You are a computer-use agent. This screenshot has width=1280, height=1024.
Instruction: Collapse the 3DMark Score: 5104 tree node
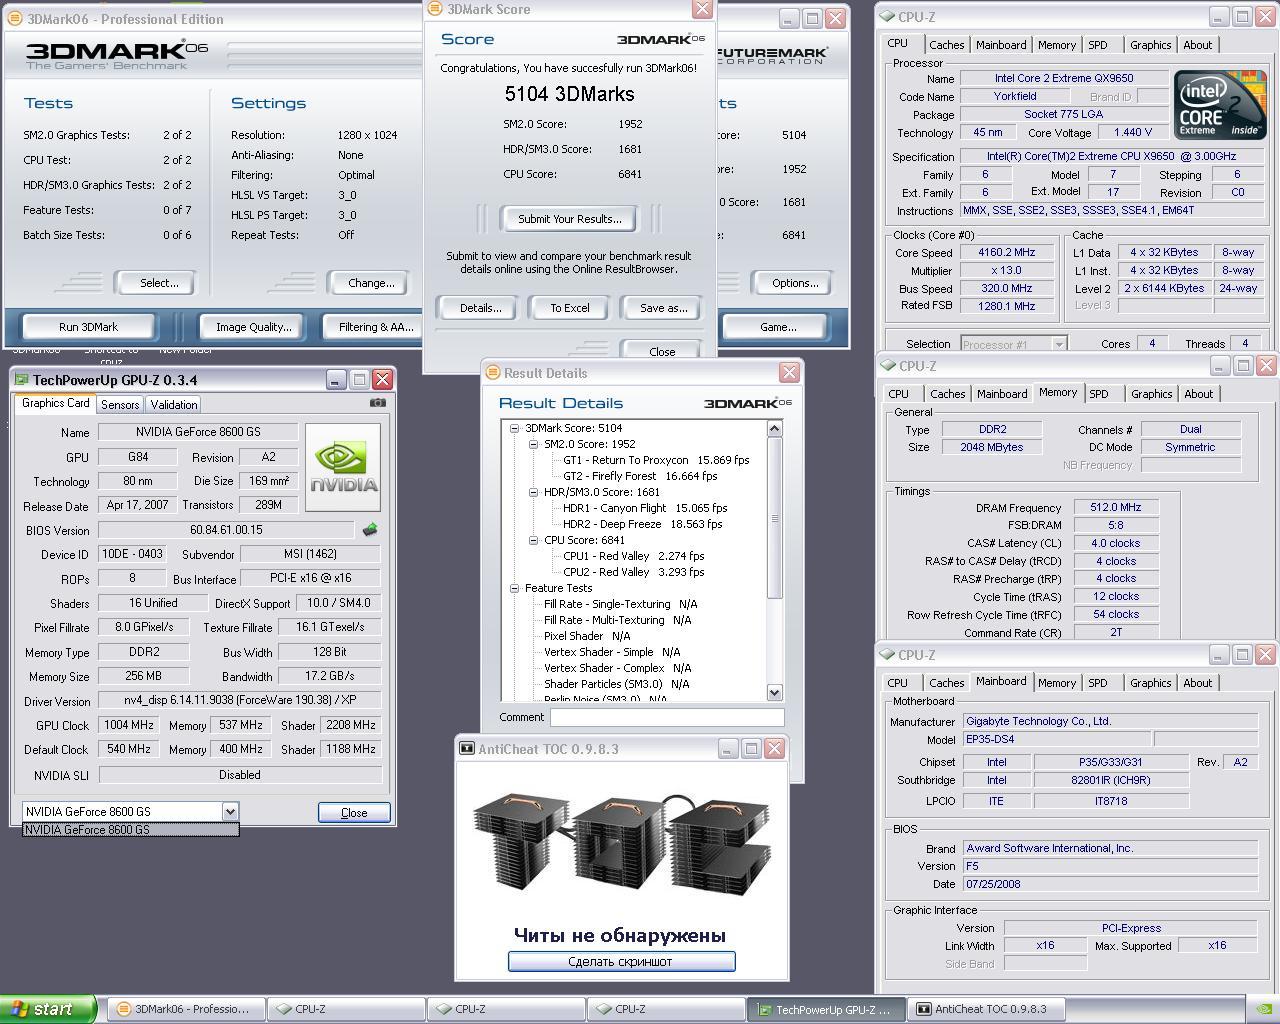click(x=514, y=428)
